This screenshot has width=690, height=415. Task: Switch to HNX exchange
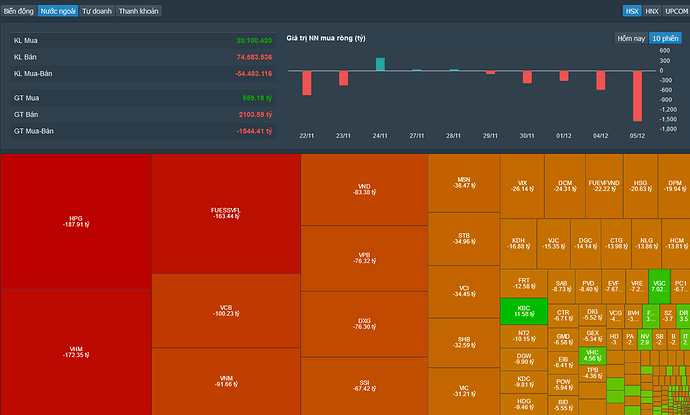(651, 11)
